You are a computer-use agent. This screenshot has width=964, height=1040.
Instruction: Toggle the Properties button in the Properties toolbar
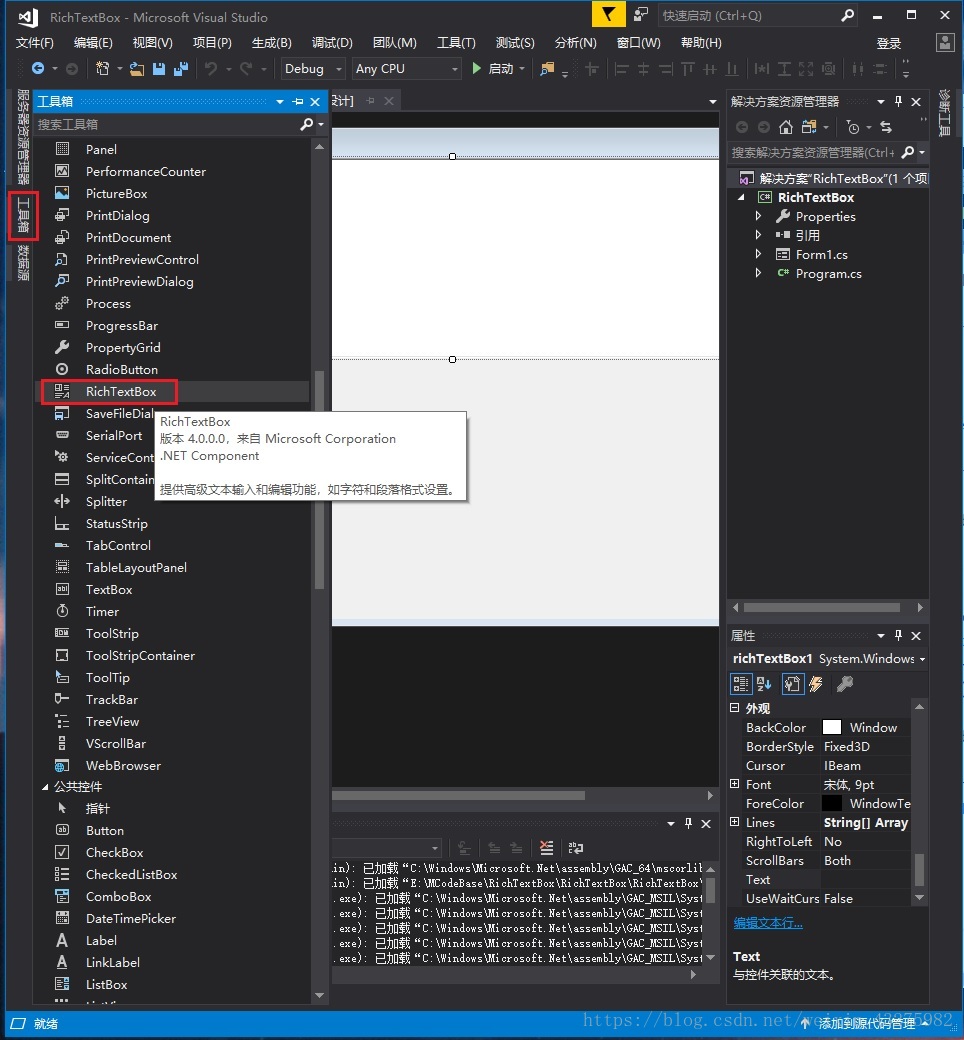point(792,684)
